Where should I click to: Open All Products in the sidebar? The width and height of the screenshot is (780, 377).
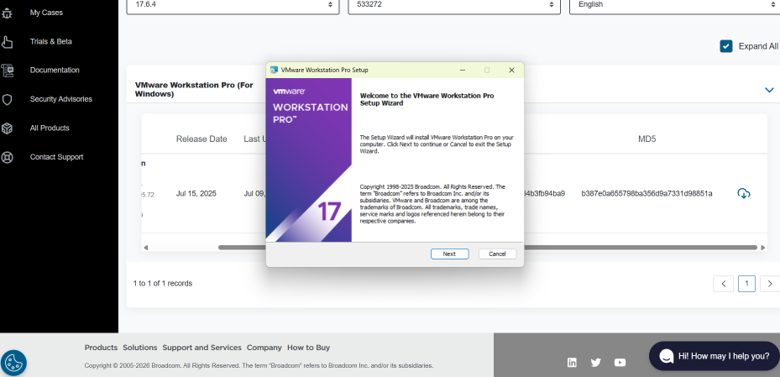click(x=50, y=128)
